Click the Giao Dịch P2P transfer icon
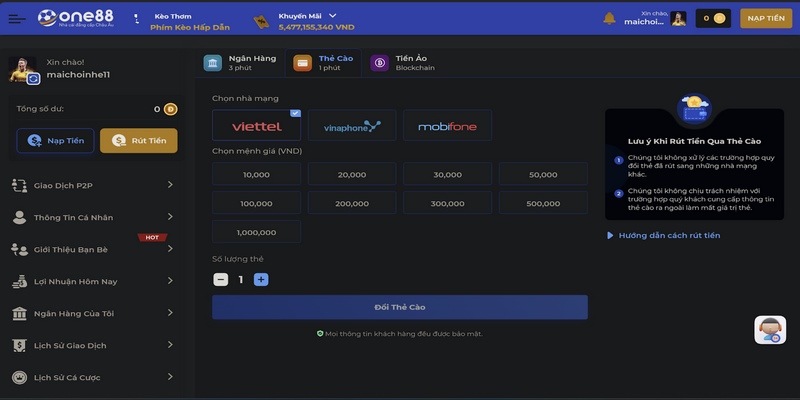 pyautogui.click(x=19, y=185)
